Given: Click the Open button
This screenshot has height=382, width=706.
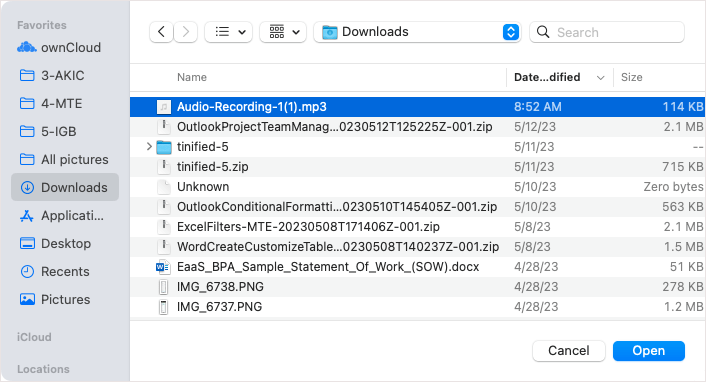Looking at the screenshot, I should 649,351.
